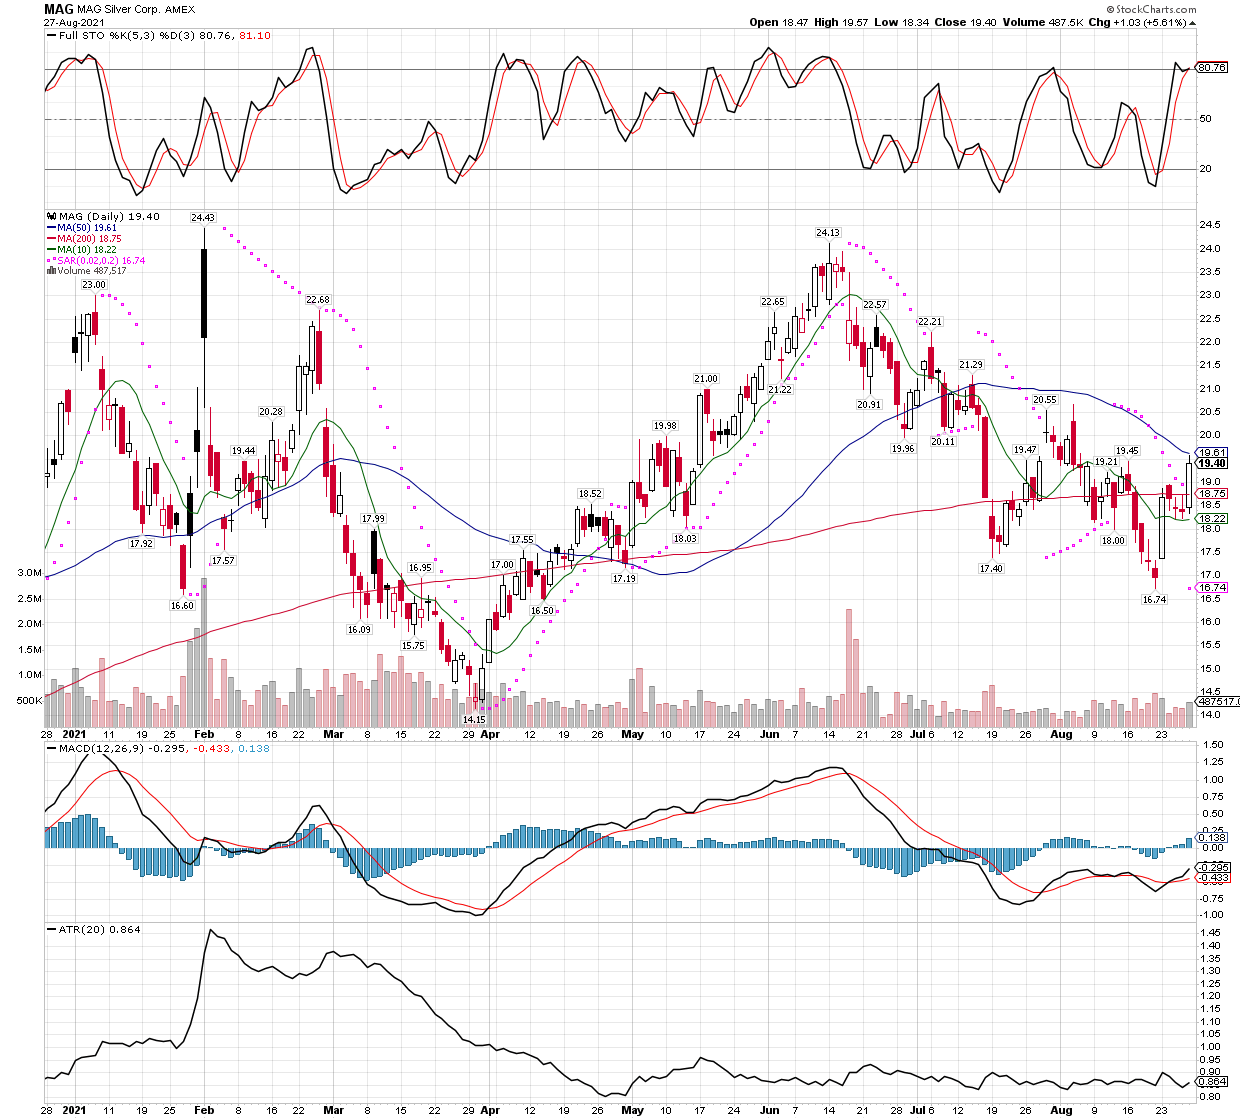
Task: Click the 18.75 MA(200) price axis tag
Action: [x=1212, y=493]
